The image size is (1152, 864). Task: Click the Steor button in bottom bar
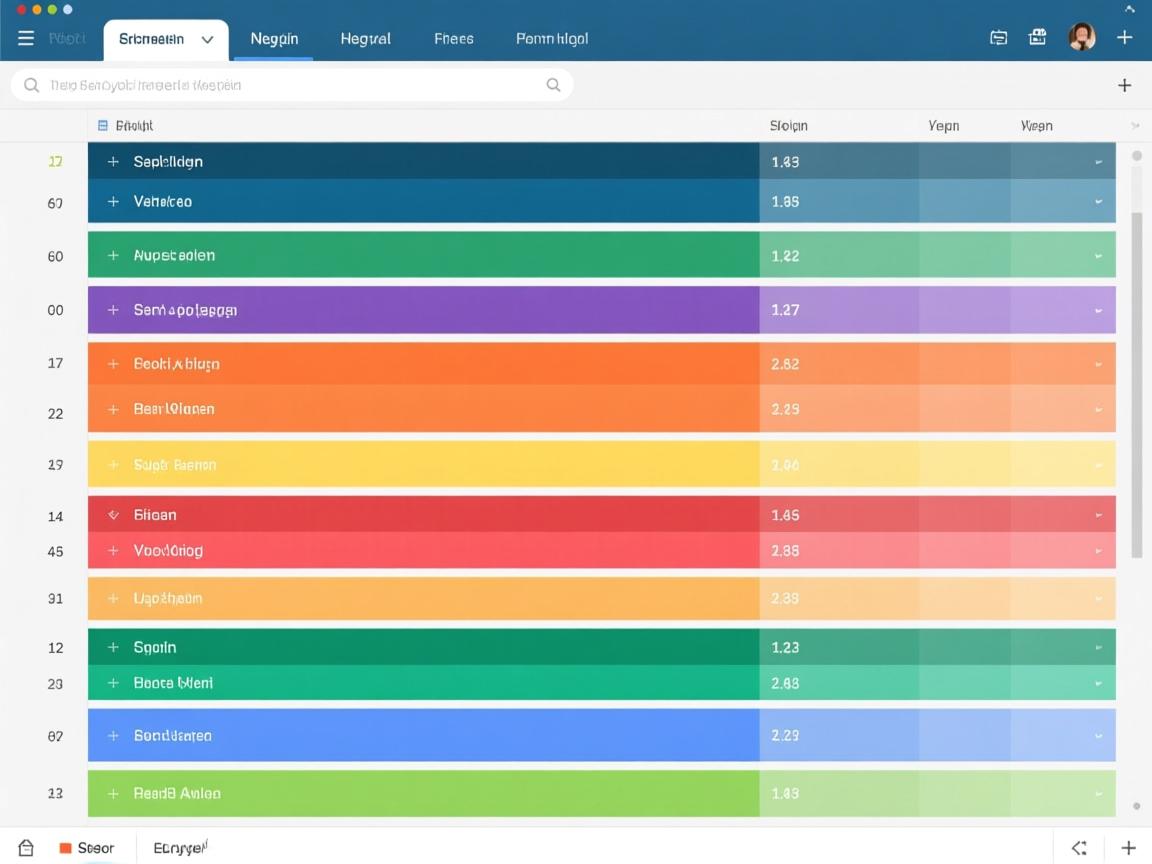click(87, 848)
